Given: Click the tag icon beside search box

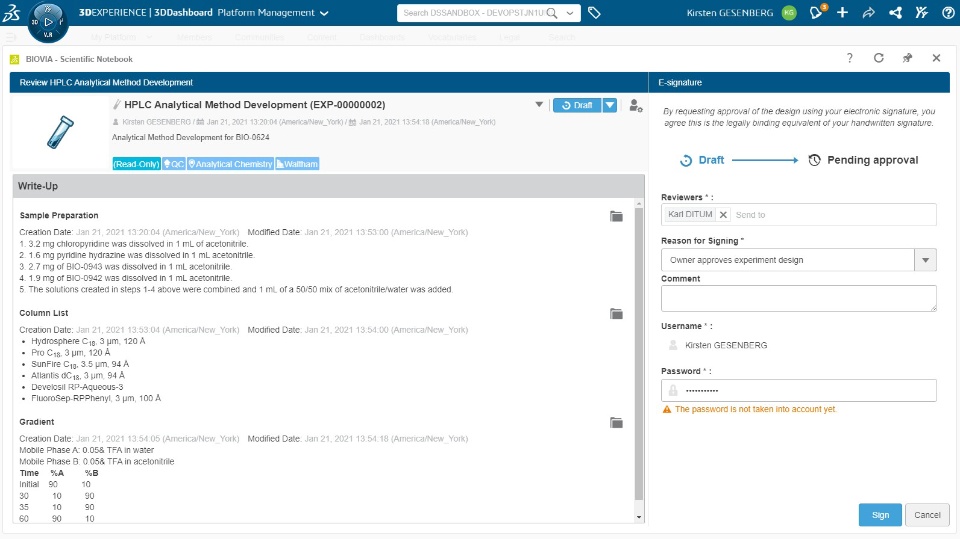Looking at the screenshot, I should click(x=594, y=13).
